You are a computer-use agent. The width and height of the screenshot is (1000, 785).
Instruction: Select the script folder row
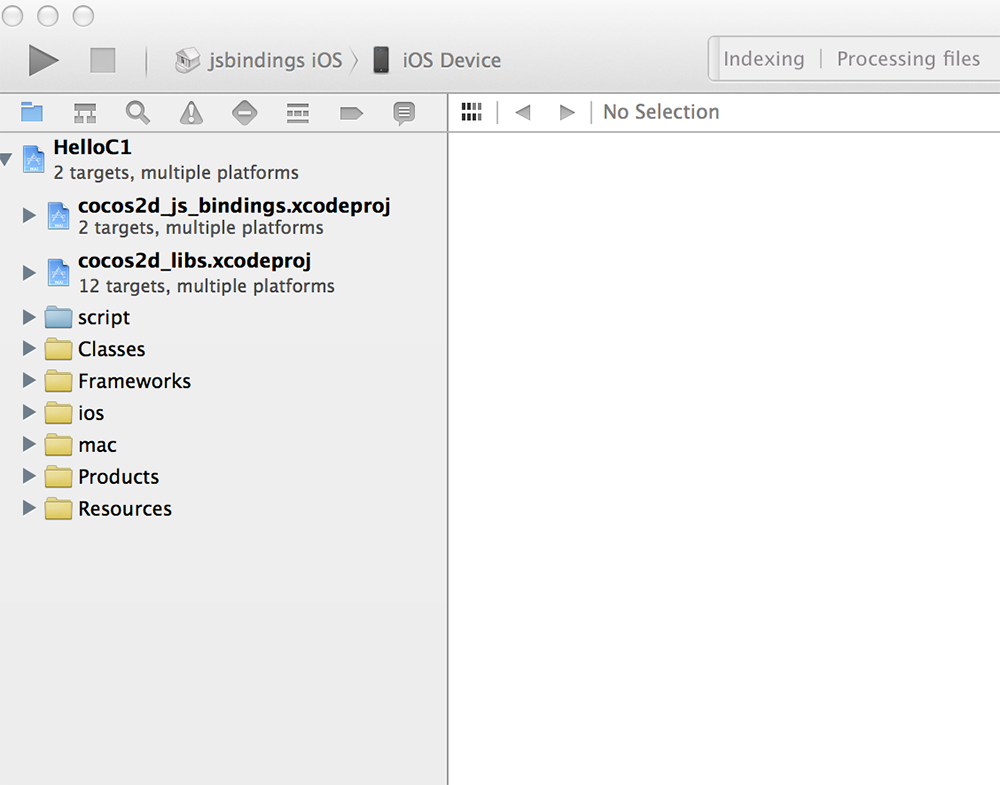coord(223,317)
